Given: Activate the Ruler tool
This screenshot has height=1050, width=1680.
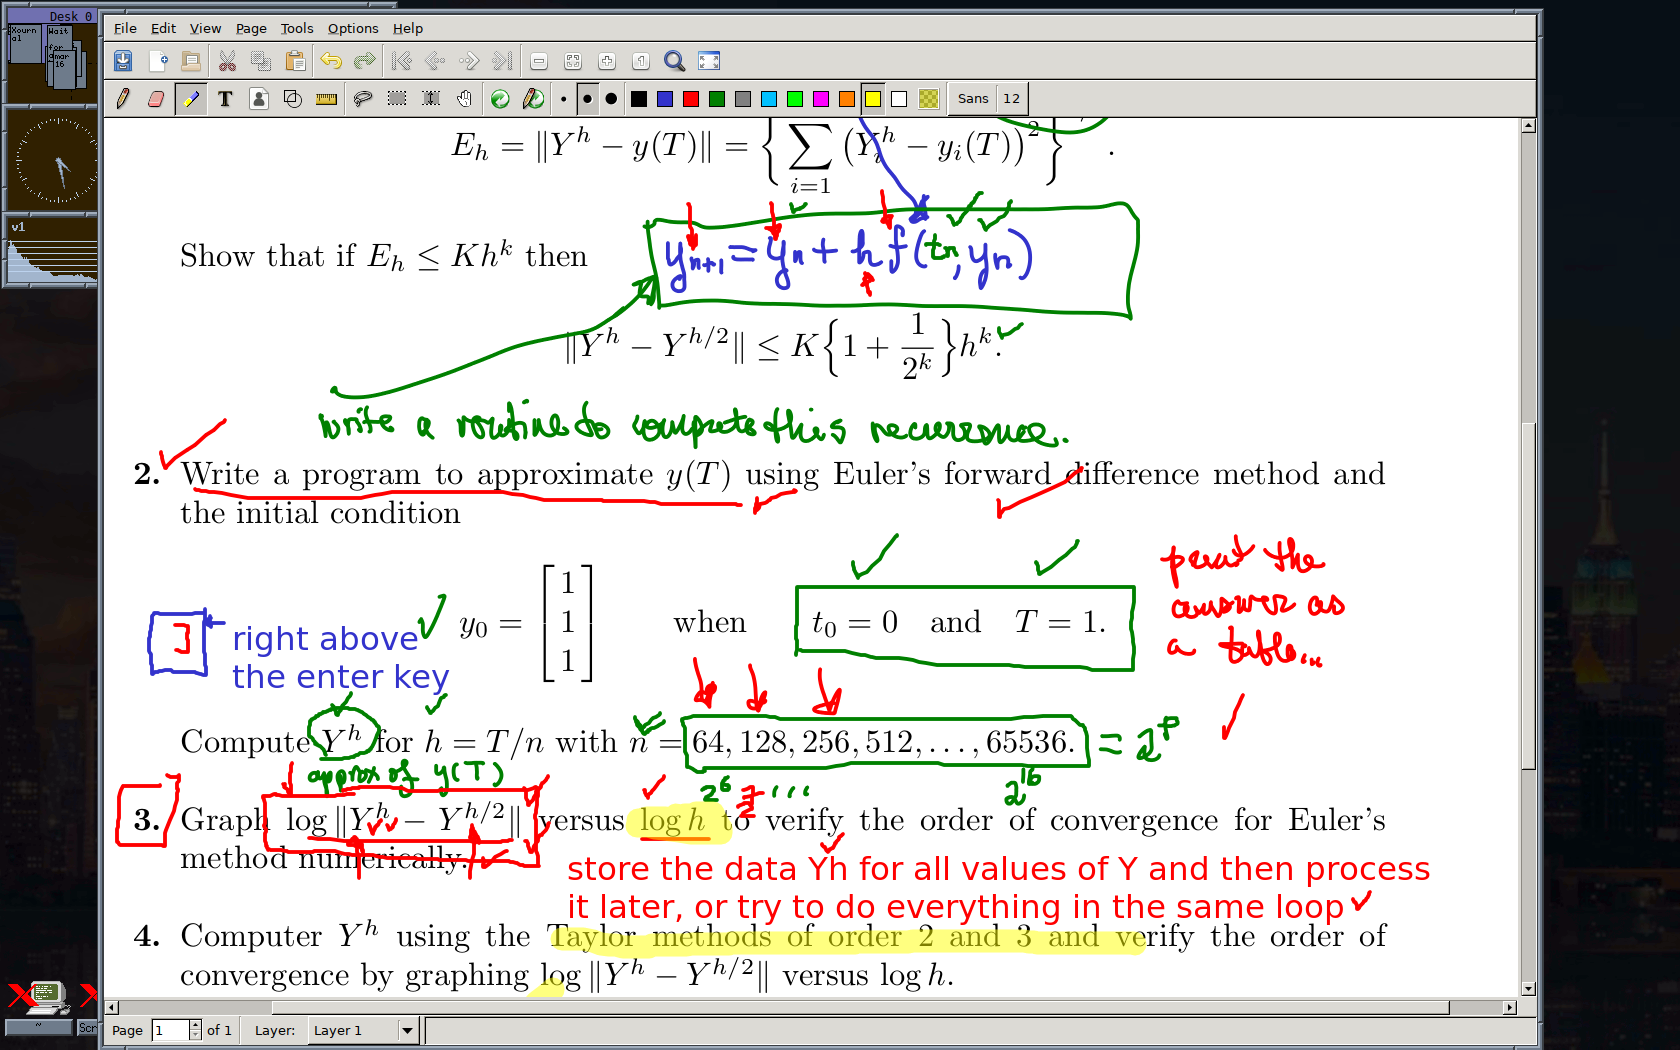Looking at the screenshot, I should click(326, 98).
